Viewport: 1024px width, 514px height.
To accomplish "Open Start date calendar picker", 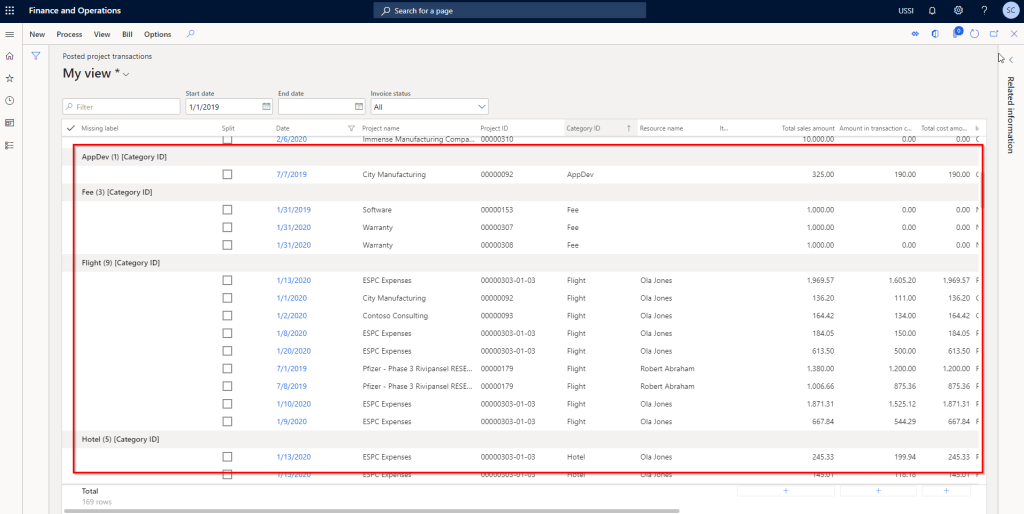I will (266, 106).
